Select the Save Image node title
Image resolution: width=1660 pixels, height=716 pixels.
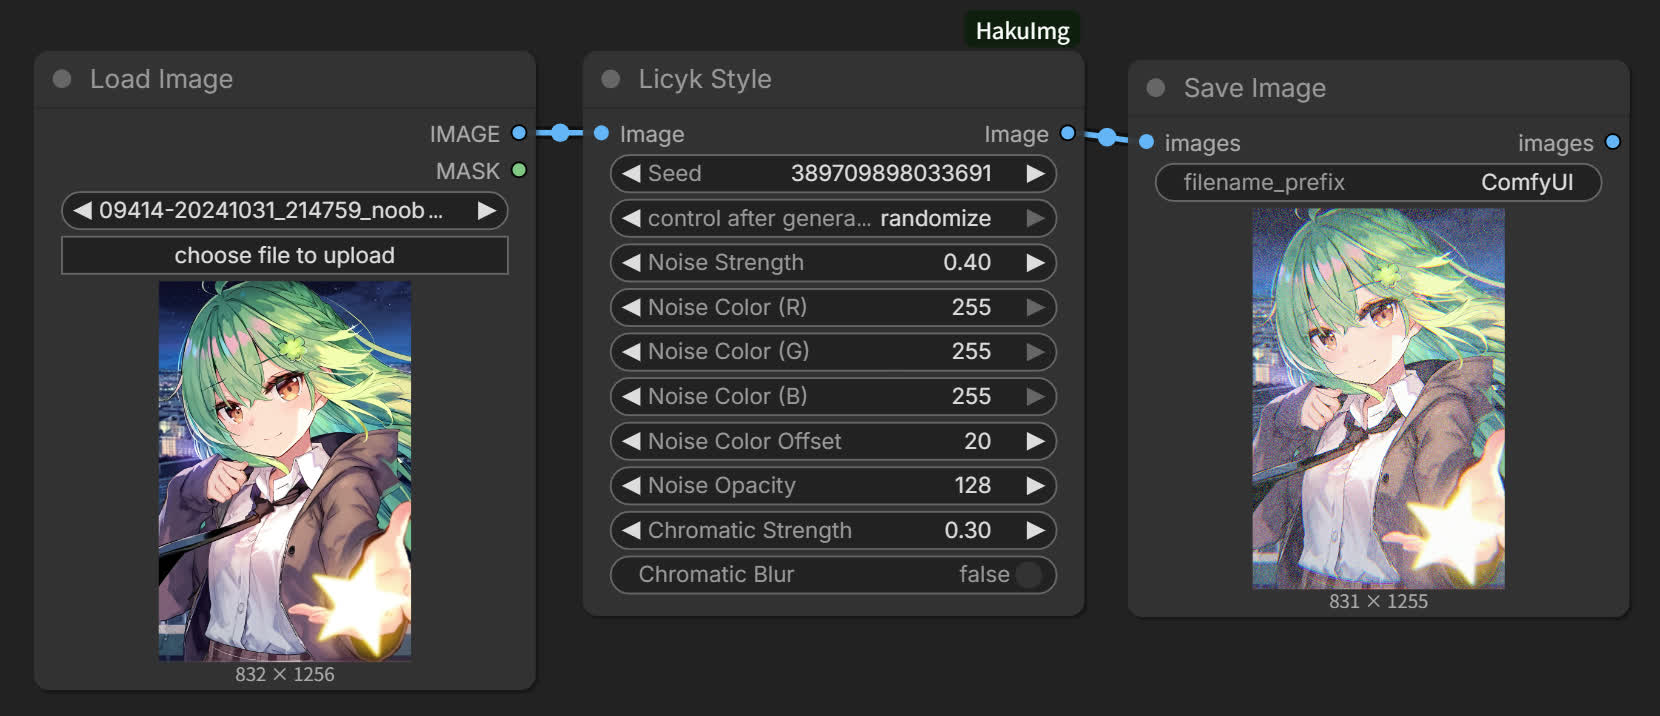(x=1255, y=88)
